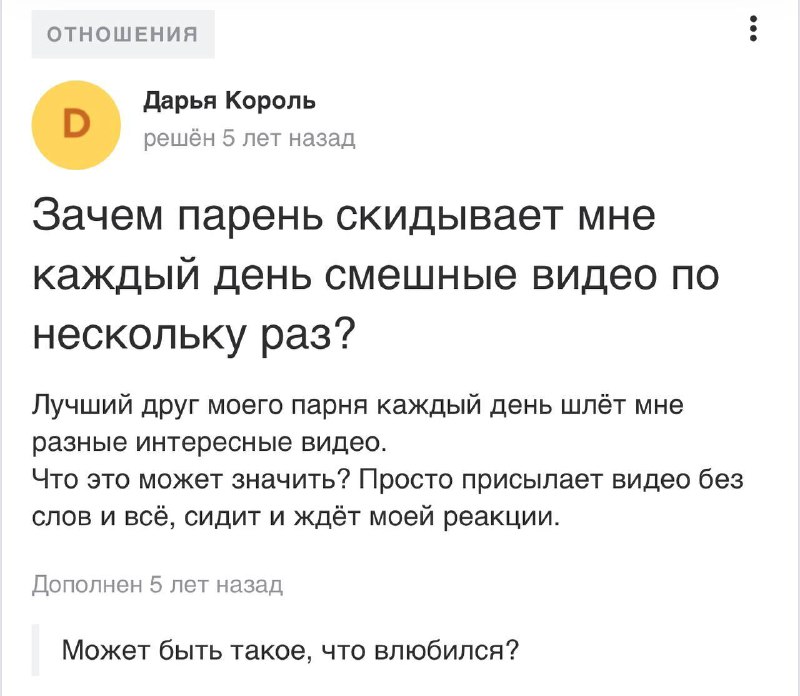The width and height of the screenshot is (800, 696).
Task: Click the text "разные интересные видео."
Action: point(208,443)
